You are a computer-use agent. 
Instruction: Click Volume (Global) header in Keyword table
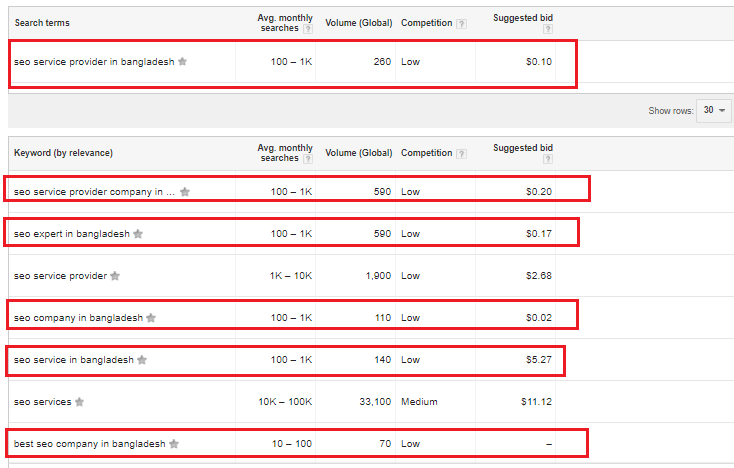(x=360, y=153)
